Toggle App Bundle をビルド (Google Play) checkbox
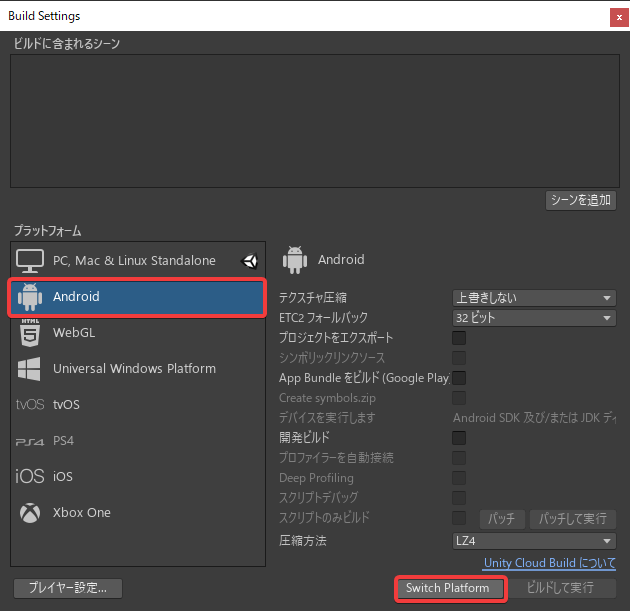 pyautogui.click(x=459, y=378)
